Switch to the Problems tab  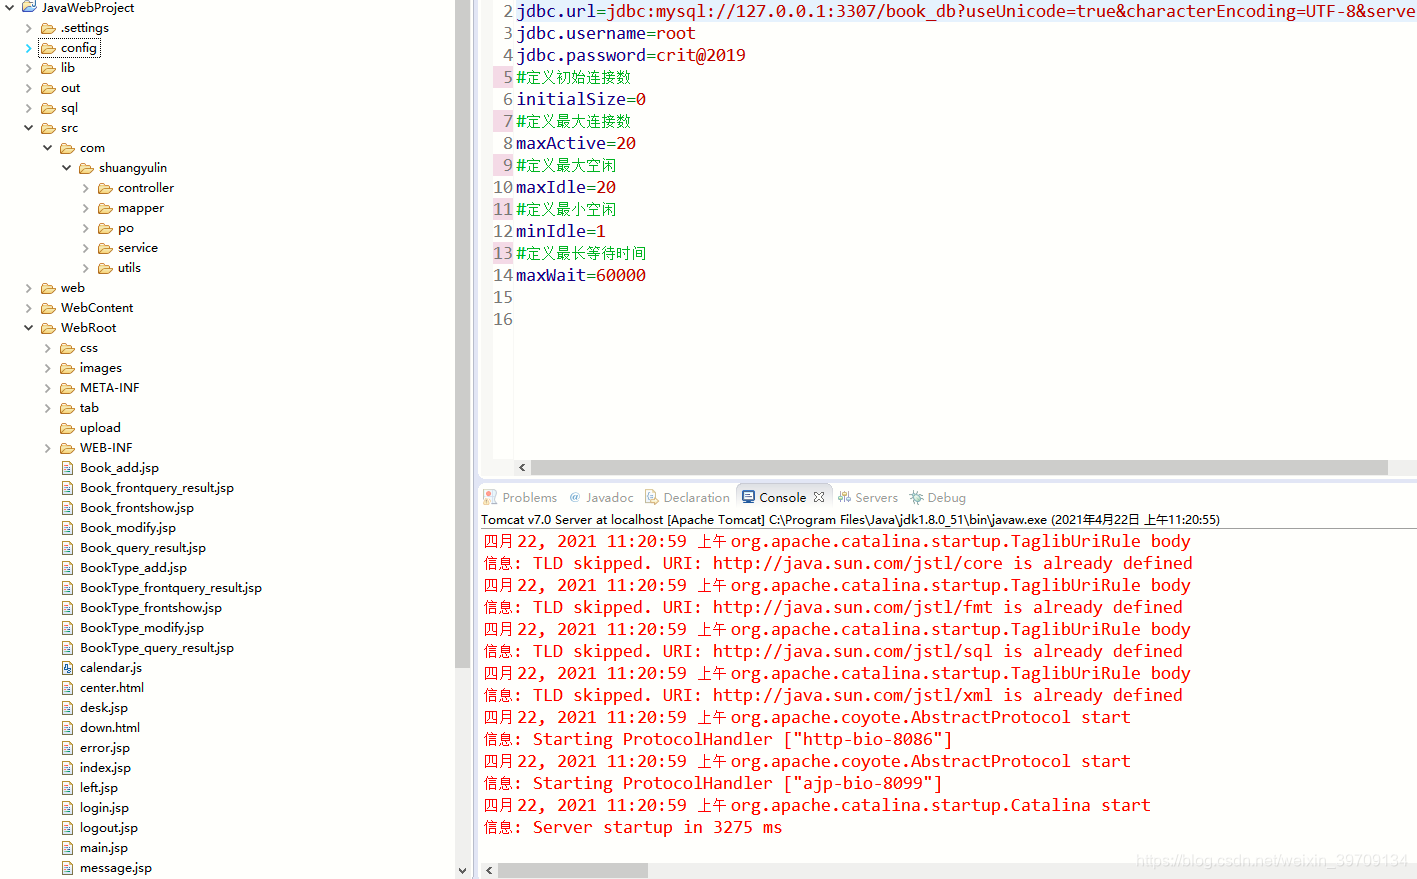tap(520, 497)
